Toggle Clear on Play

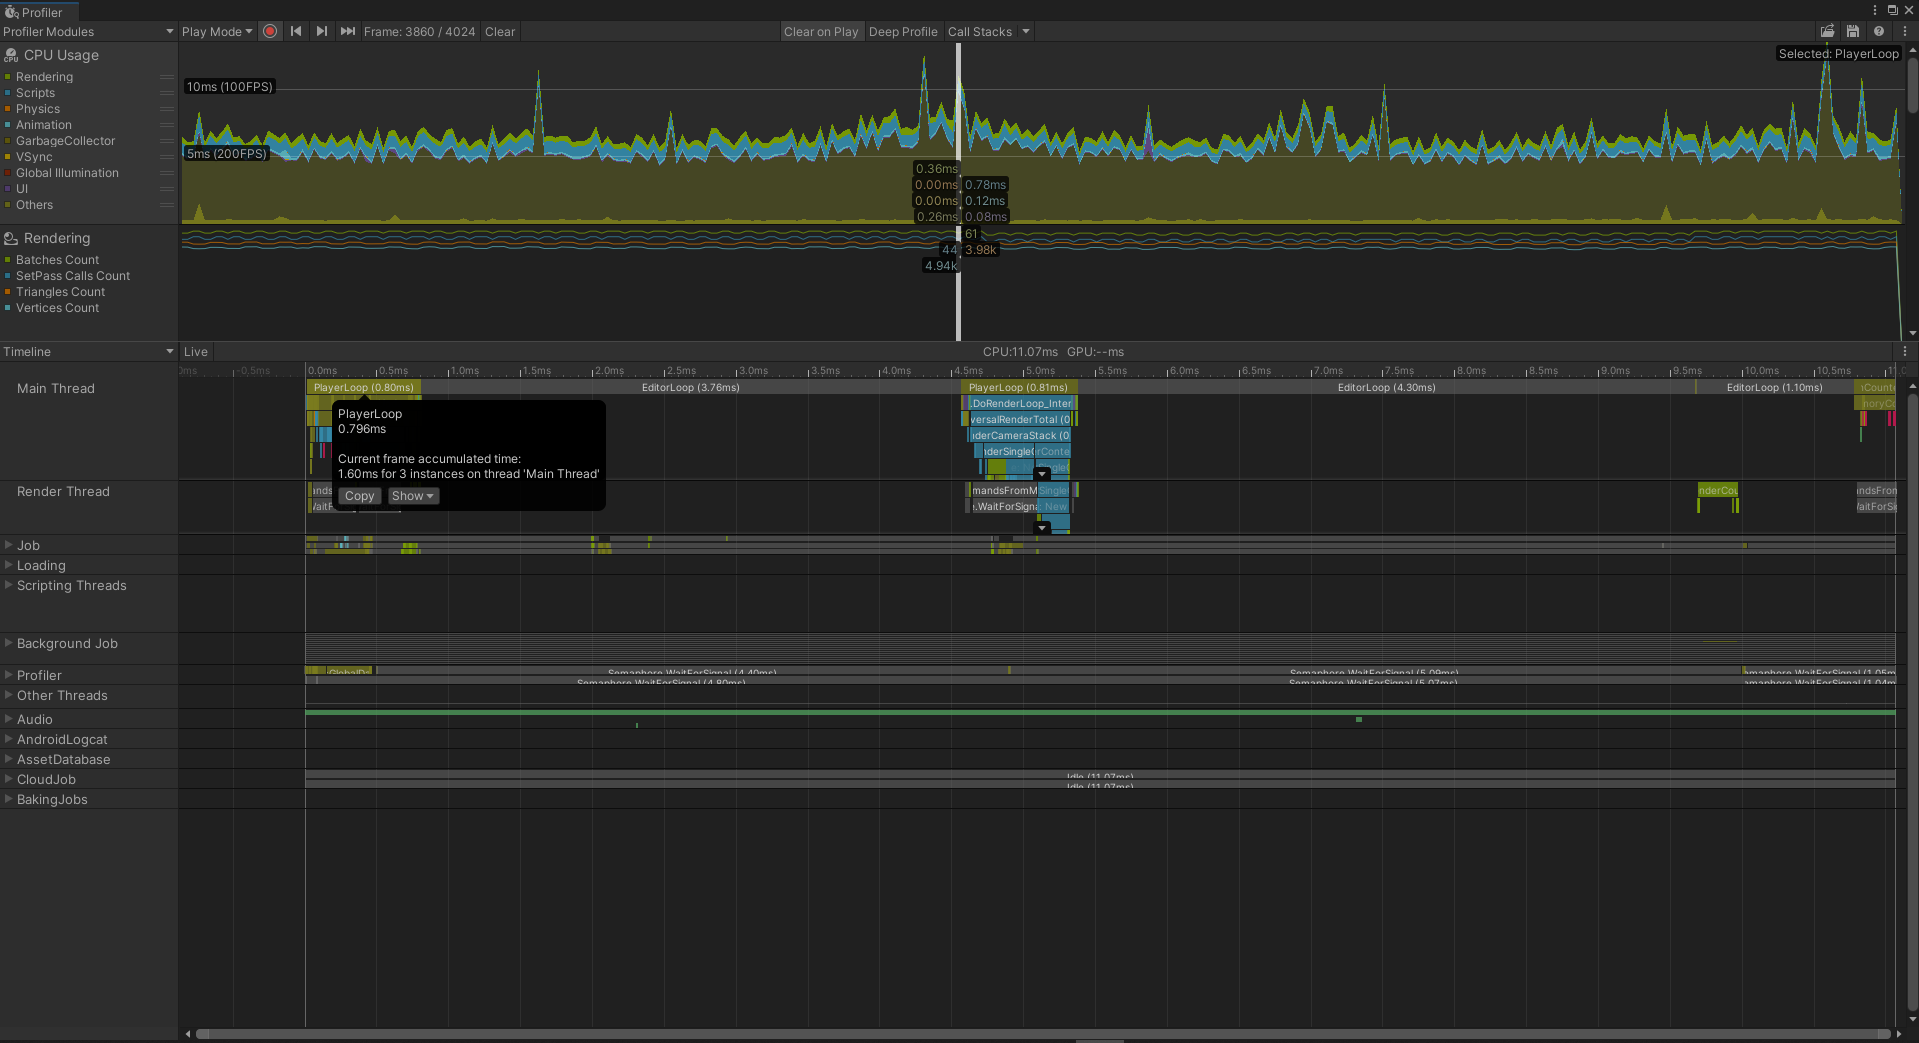pos(821,31)
